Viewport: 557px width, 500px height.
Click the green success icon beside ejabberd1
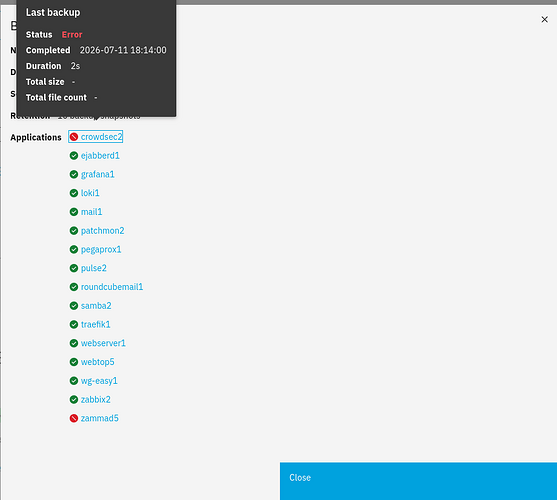[x=74, y=156]
